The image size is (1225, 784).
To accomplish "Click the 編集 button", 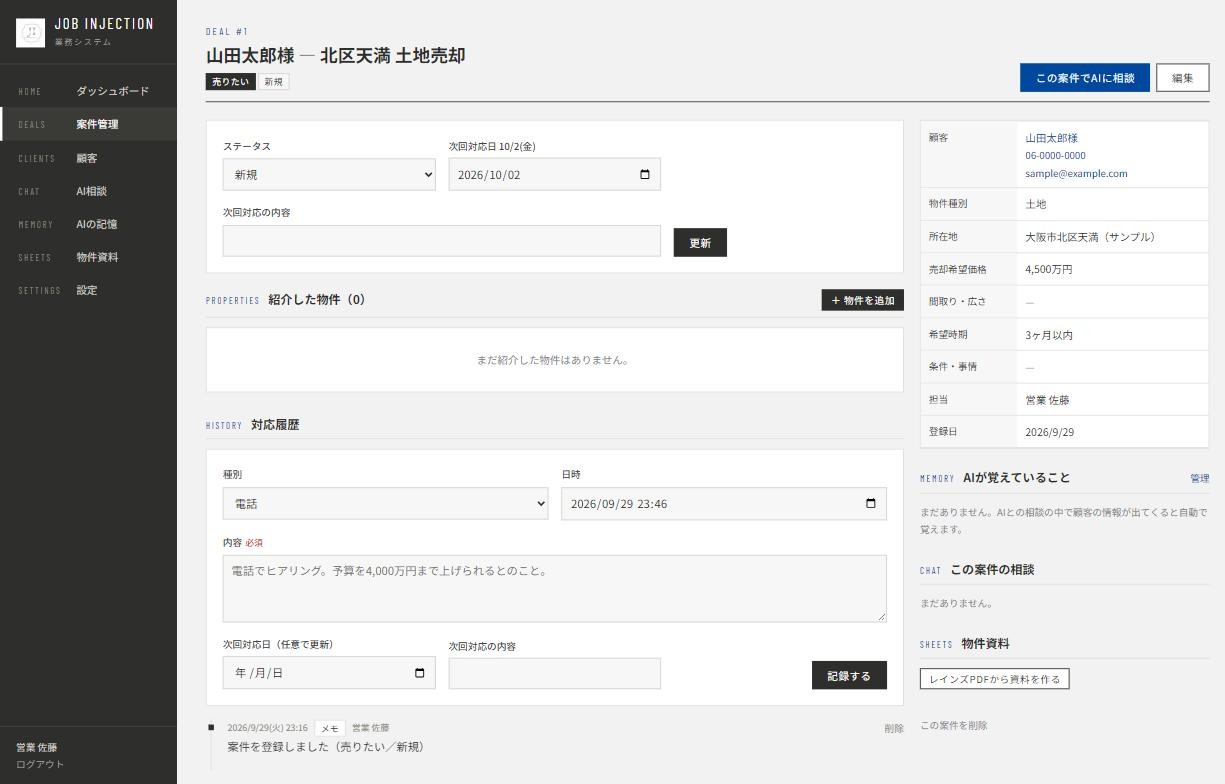I will [x=1183, y=78].
